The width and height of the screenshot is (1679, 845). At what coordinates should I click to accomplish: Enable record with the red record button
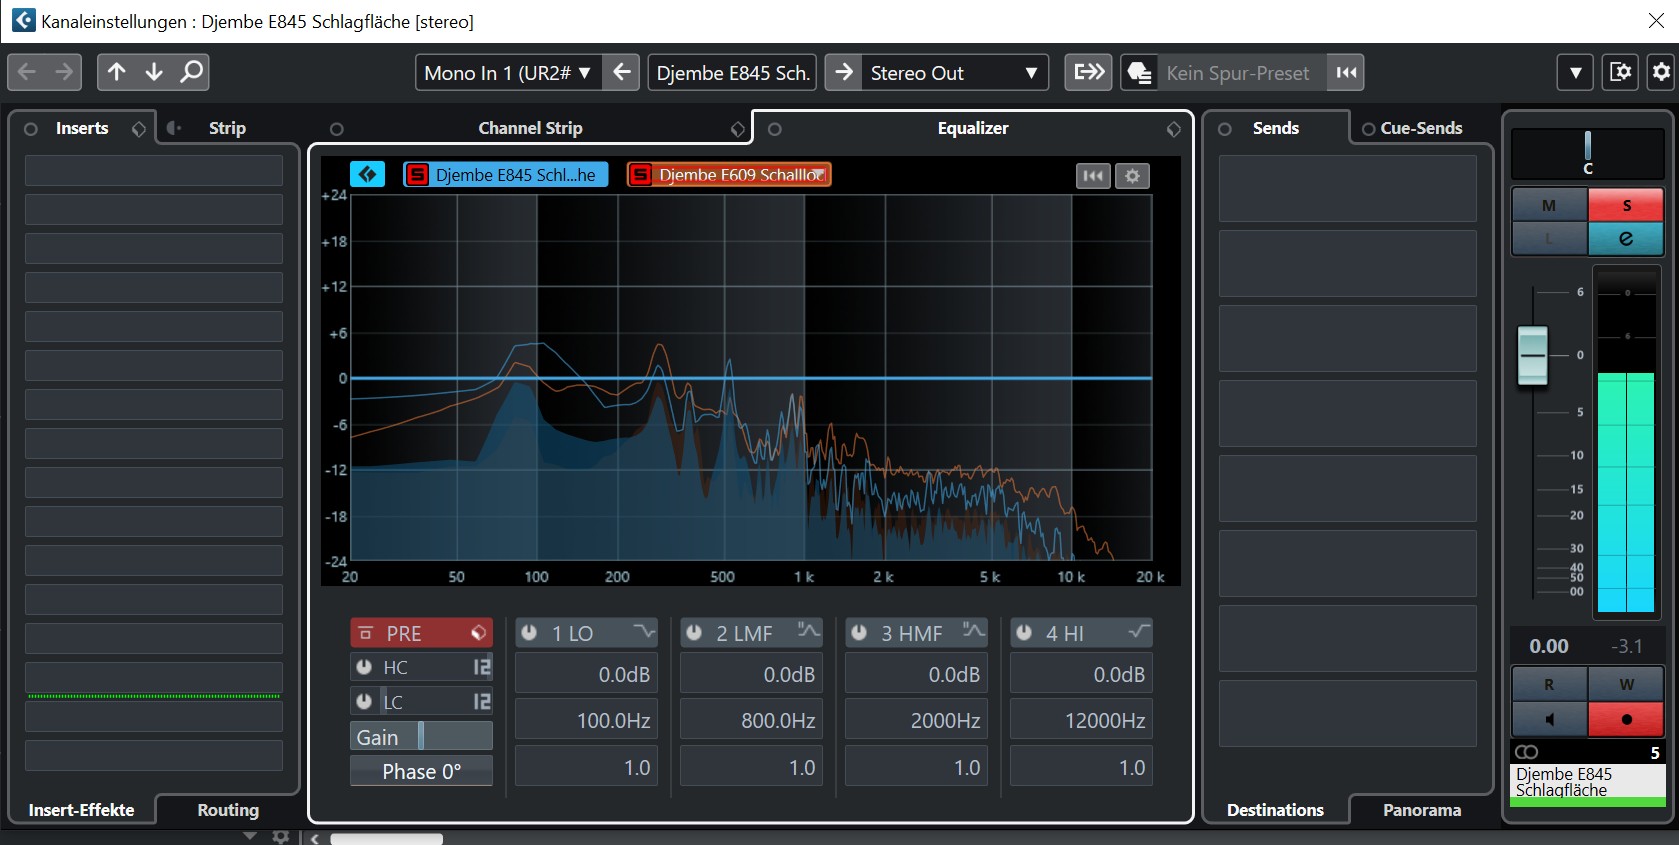point(1625,719)
